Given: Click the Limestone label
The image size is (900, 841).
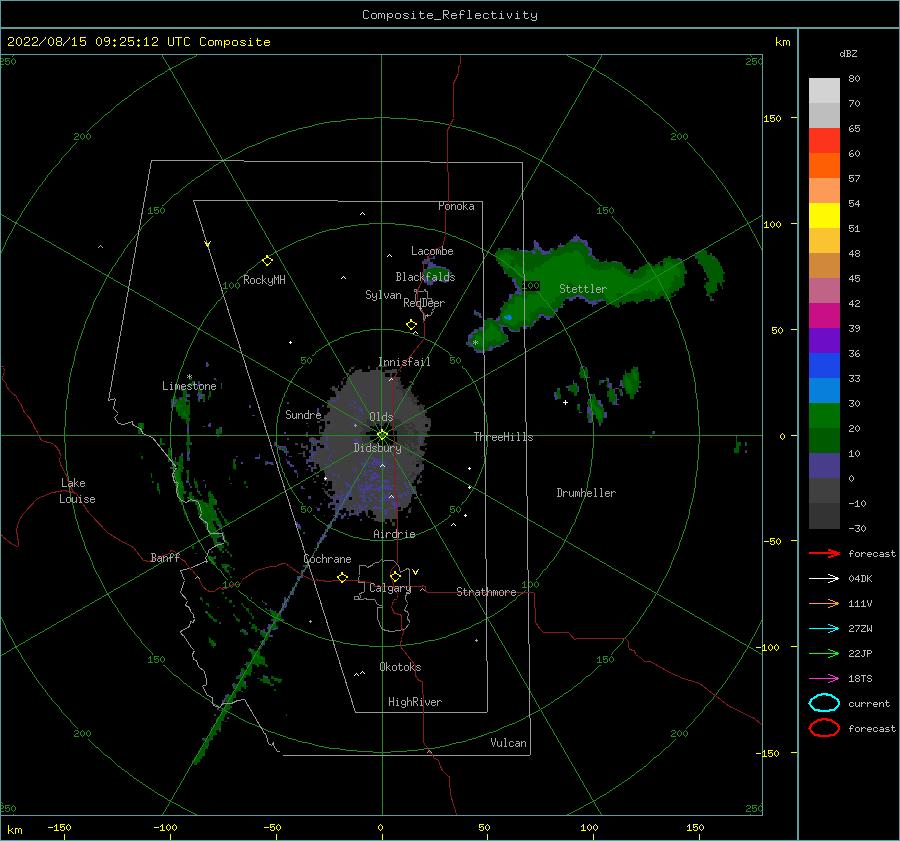Looking at the screenshot, I should [189, 386].
